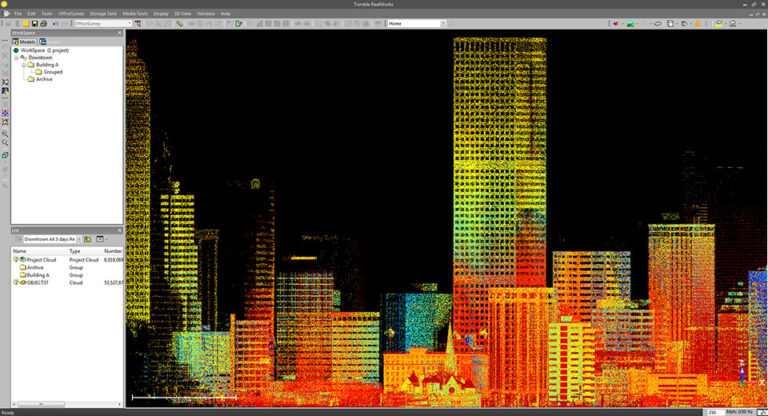Open the OfficeSurvey mode dropdown
Image resolution: width=768 pixels, height=416 pixels.
[x=129, y=23]
